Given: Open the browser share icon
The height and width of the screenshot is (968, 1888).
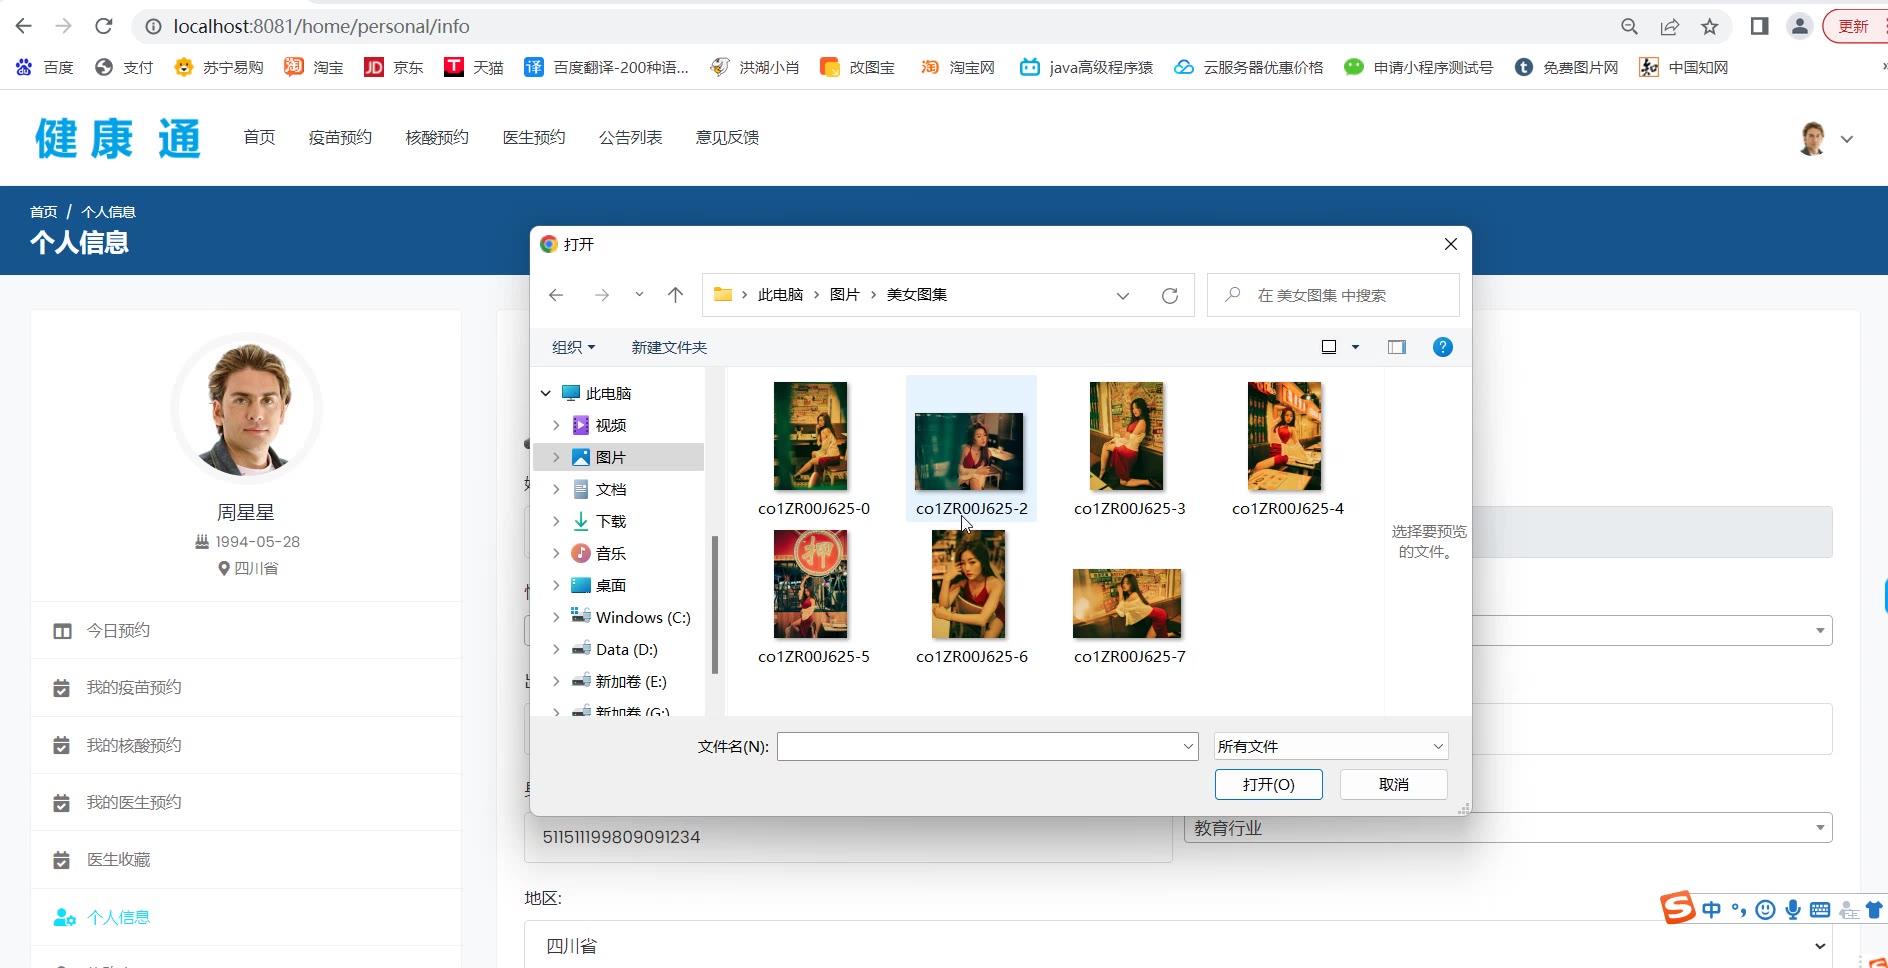Looking at the screenshot, I should click(x=1670, y=27).
